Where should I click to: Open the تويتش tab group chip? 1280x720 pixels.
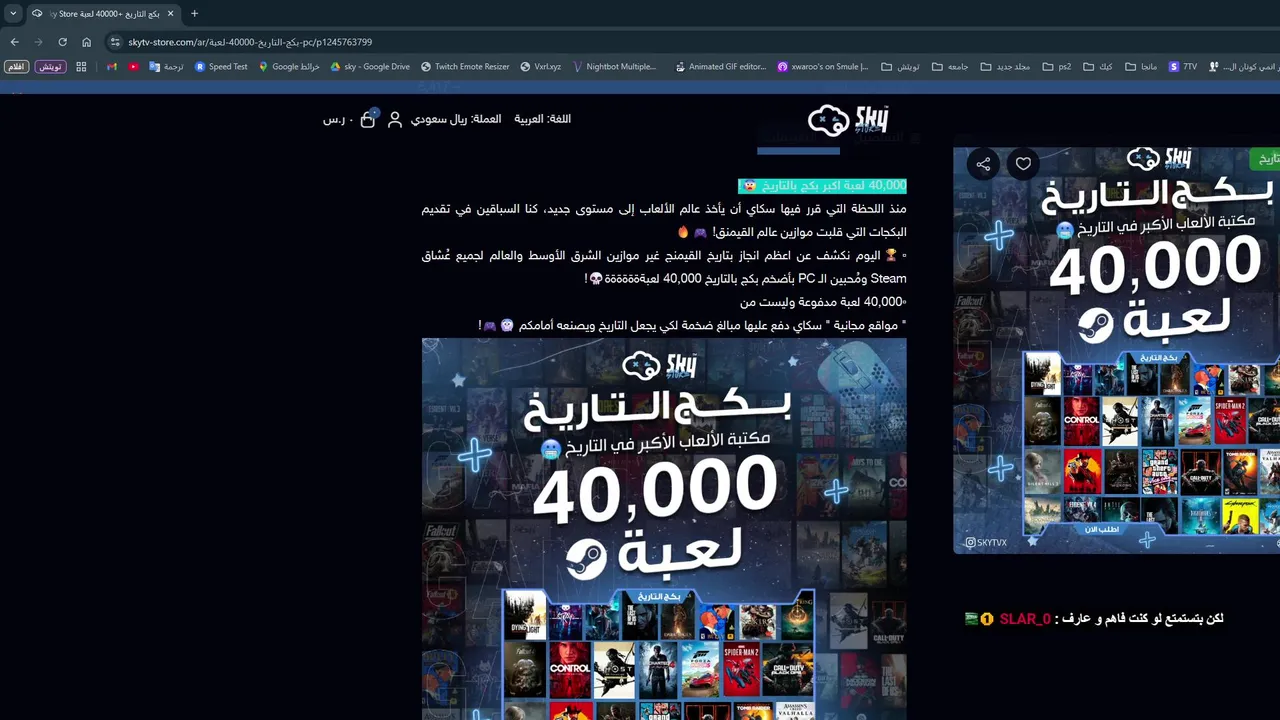click(x=51, y=67)
